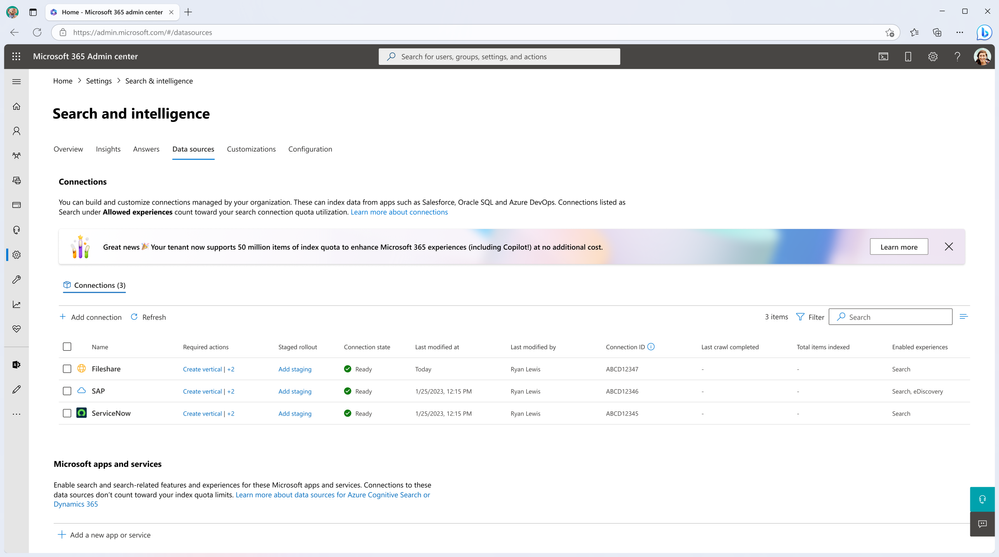Open column options list icon
Screen dimensions: 999x557
963,317
